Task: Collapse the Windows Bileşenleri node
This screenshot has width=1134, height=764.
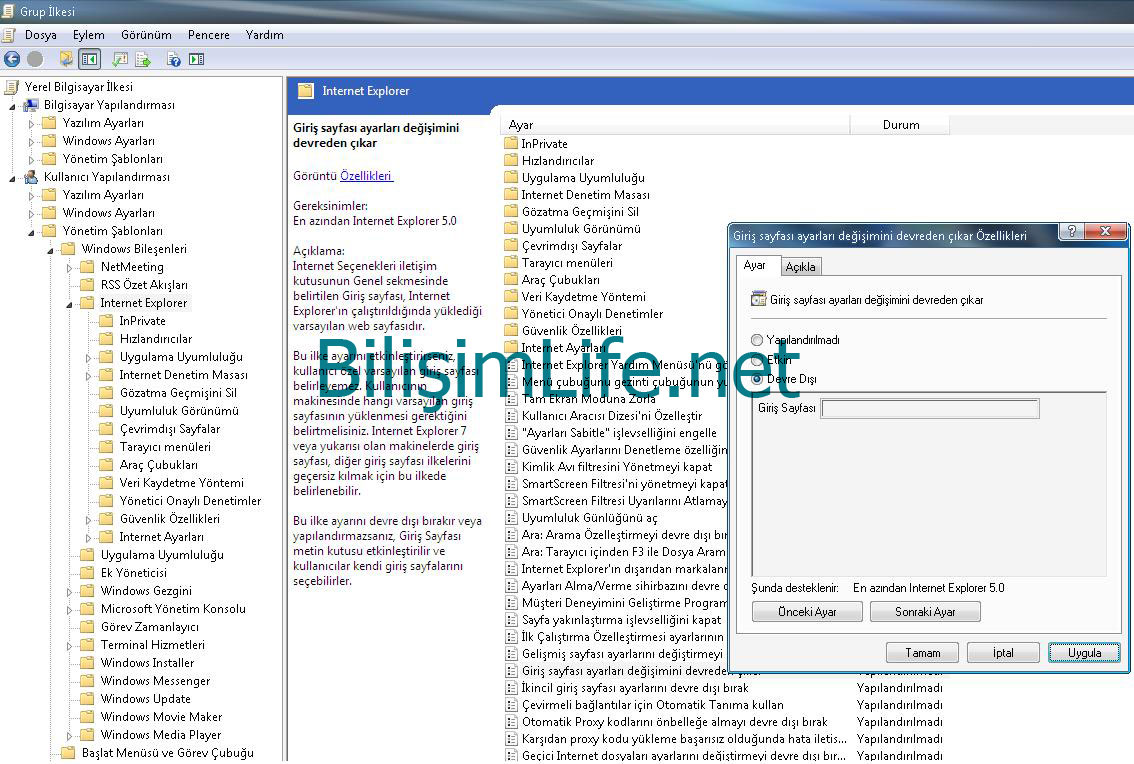Action: point(50,250)
